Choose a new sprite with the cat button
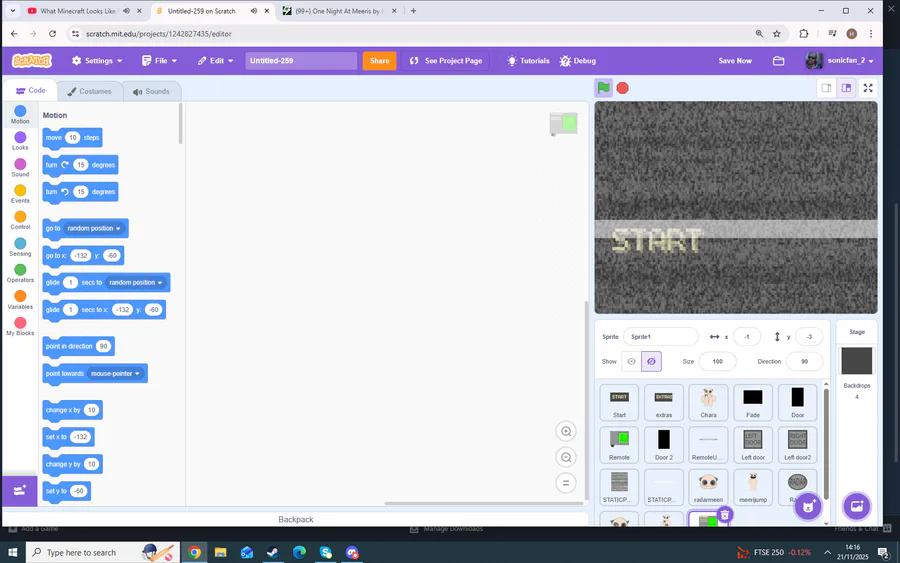The width and height of the screenshot is (900, 563). [x=808, y=506]
